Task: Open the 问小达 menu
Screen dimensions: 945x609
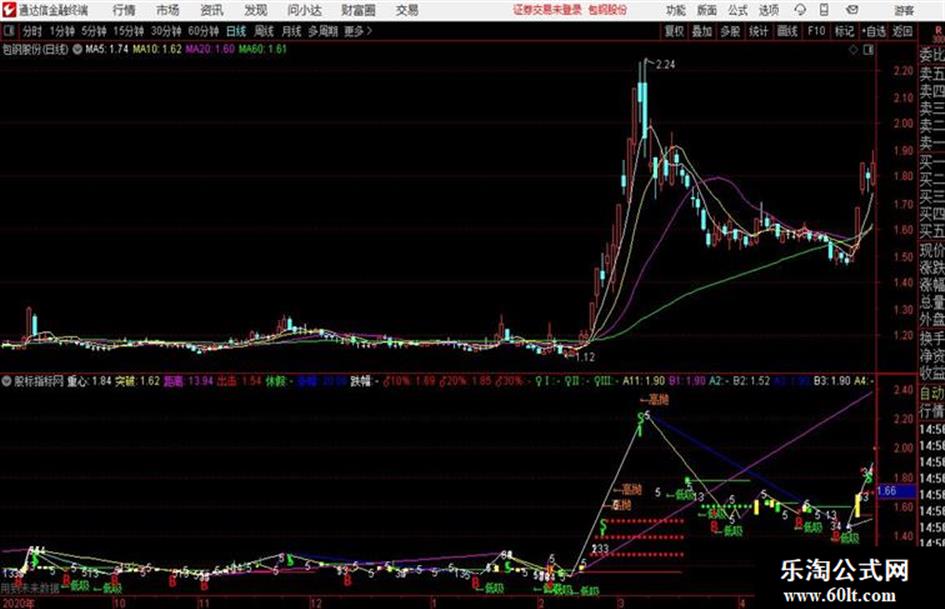Action: pyautogui.click(x=304, y=10)
